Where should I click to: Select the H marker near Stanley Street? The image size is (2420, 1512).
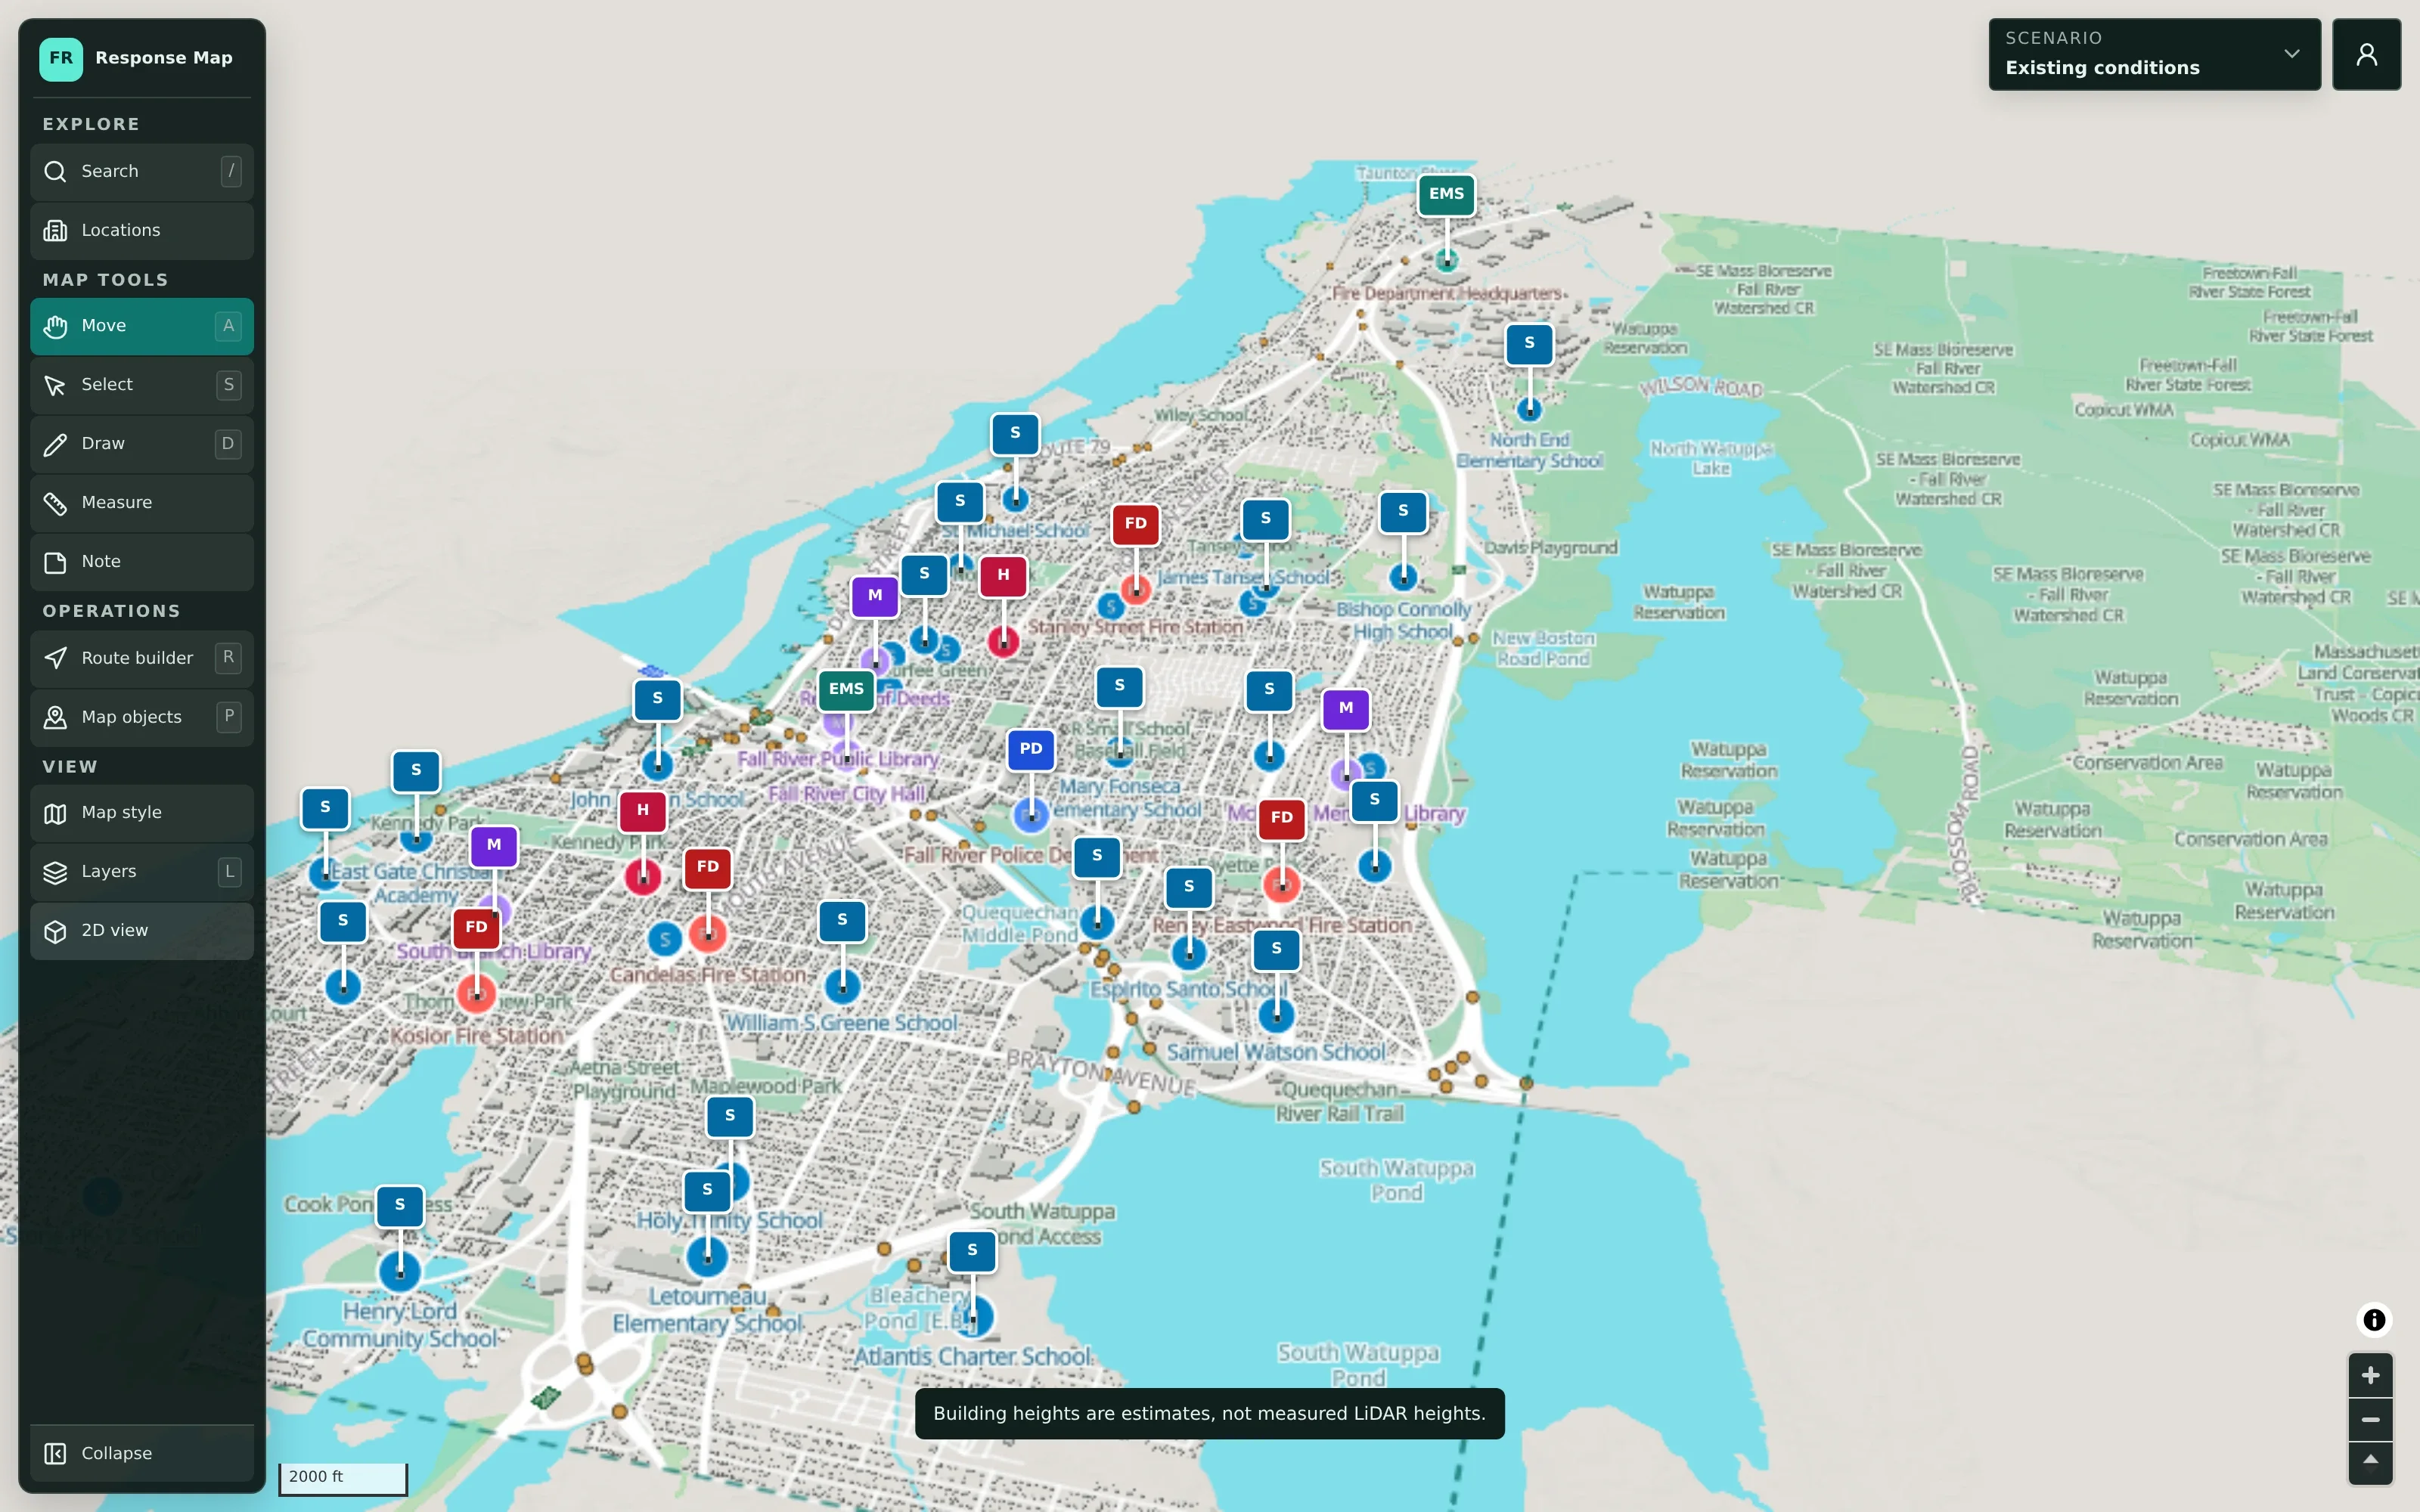click(x=1003, y=575)
